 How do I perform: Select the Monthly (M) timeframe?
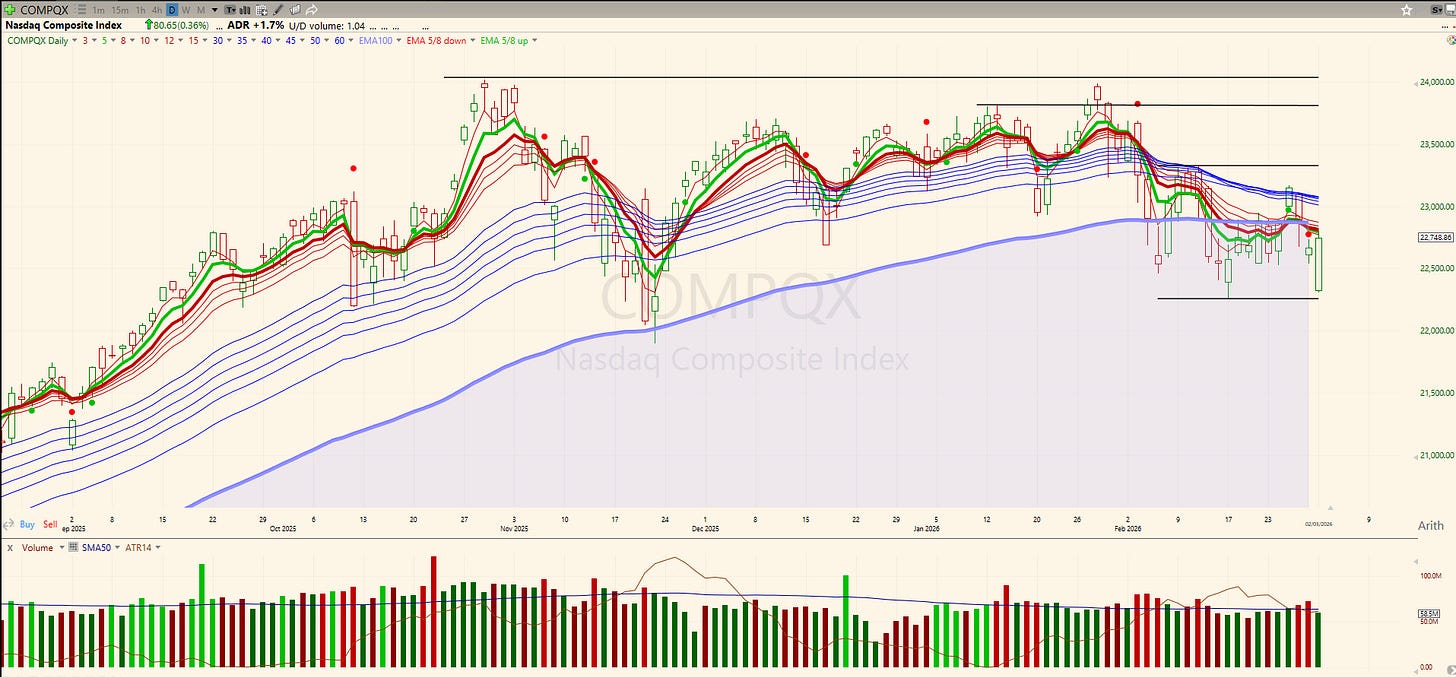201,10
